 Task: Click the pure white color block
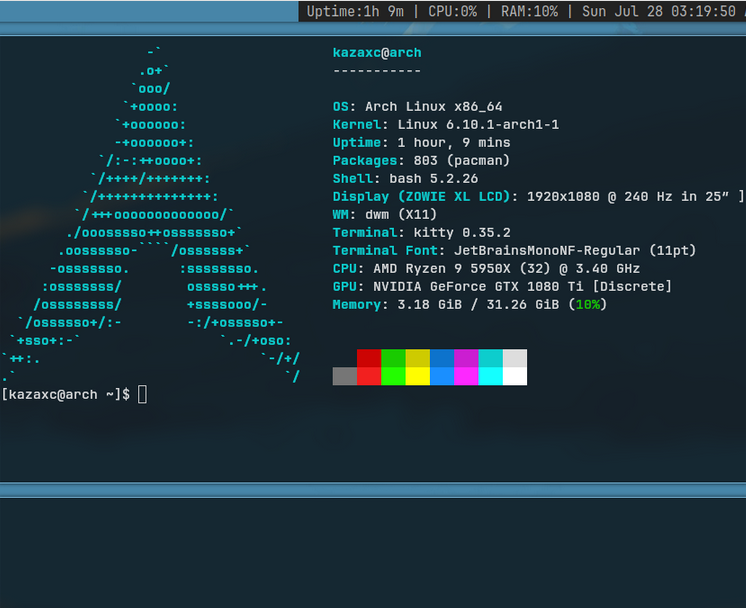515,376
